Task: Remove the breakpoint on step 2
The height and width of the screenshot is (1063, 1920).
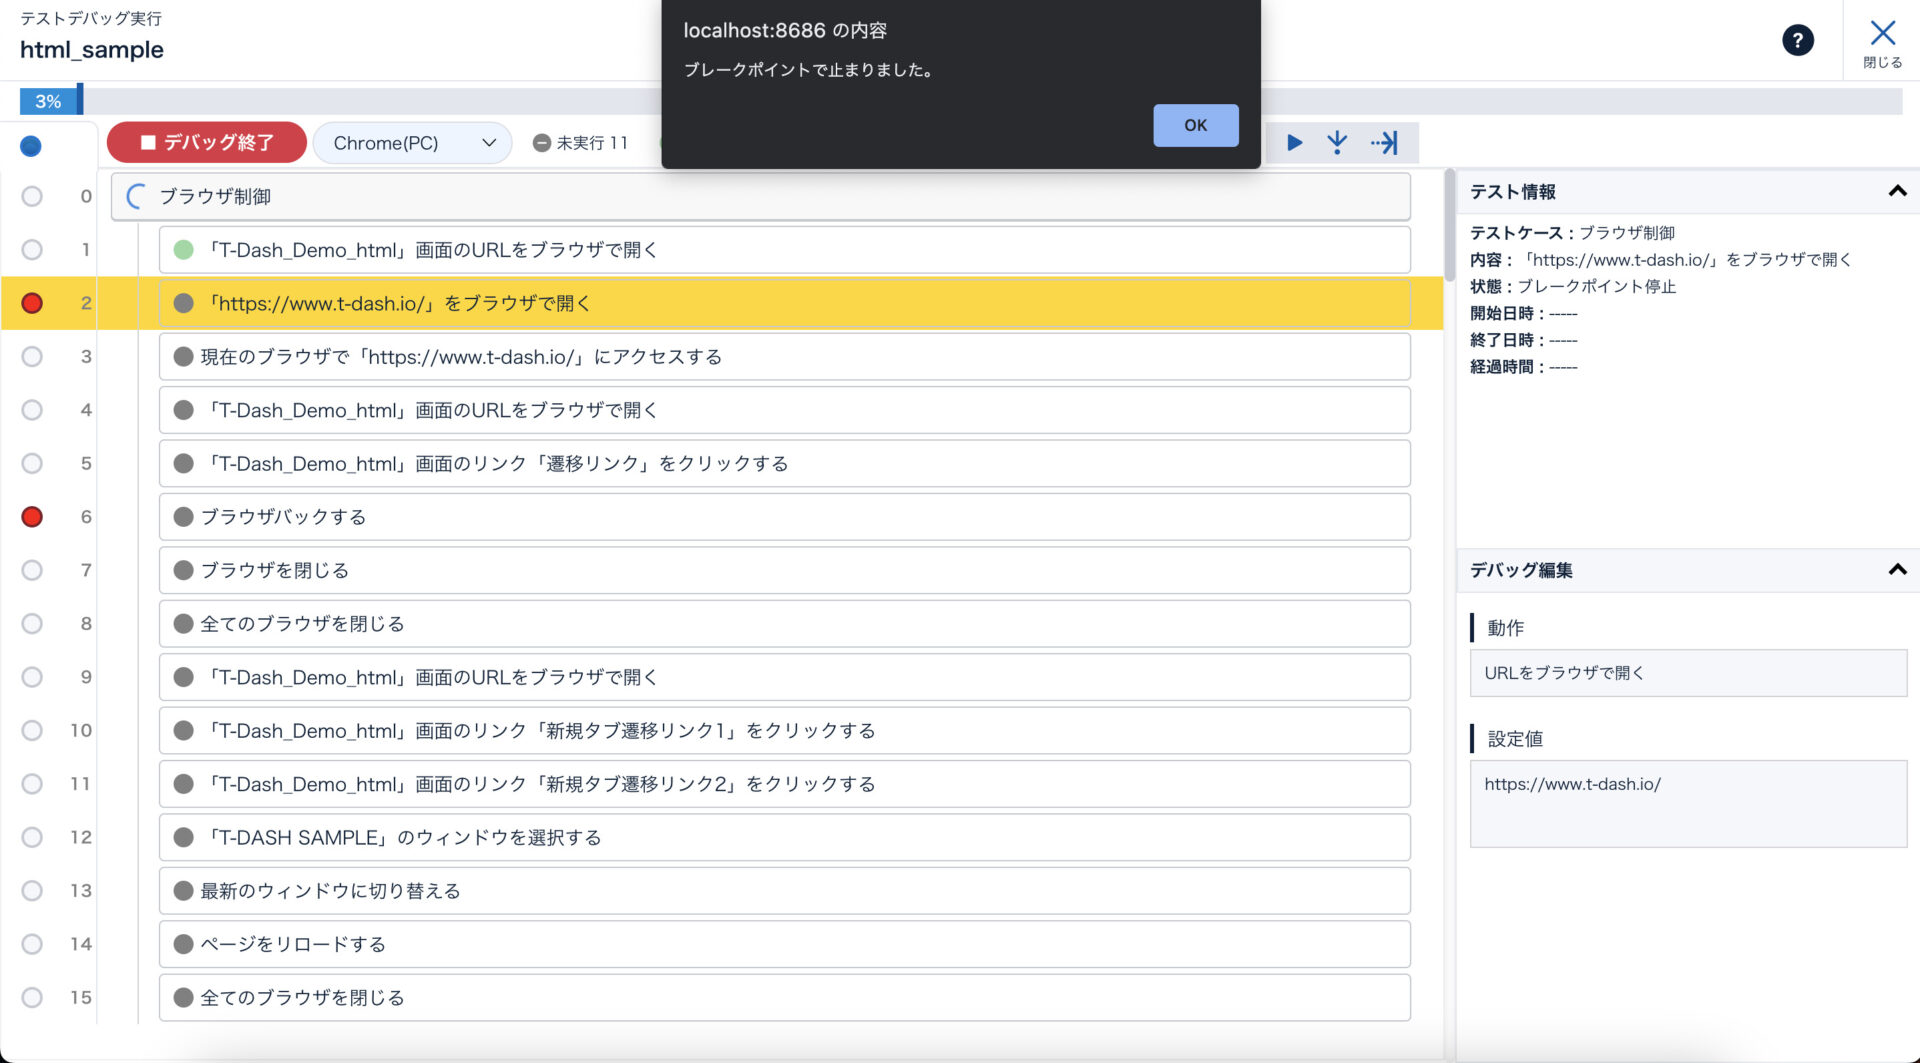Action: (32, 303)
